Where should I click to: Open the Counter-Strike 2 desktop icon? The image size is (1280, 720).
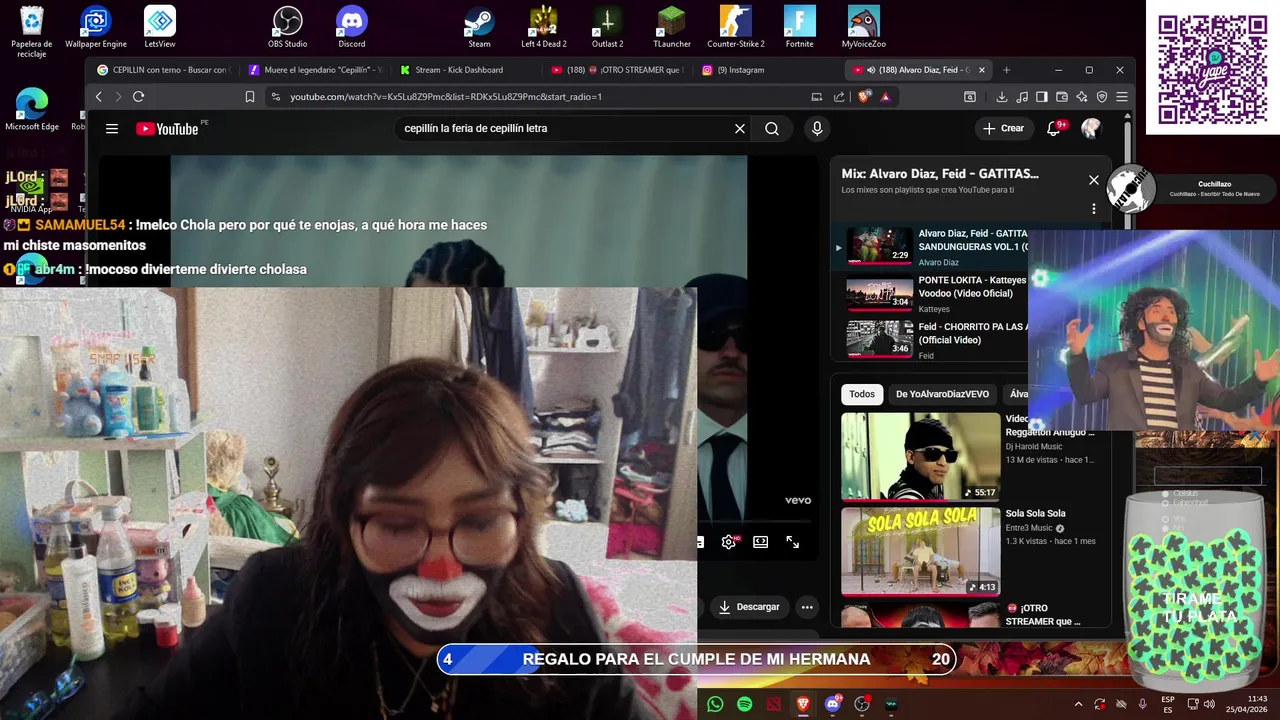(736, 27)
